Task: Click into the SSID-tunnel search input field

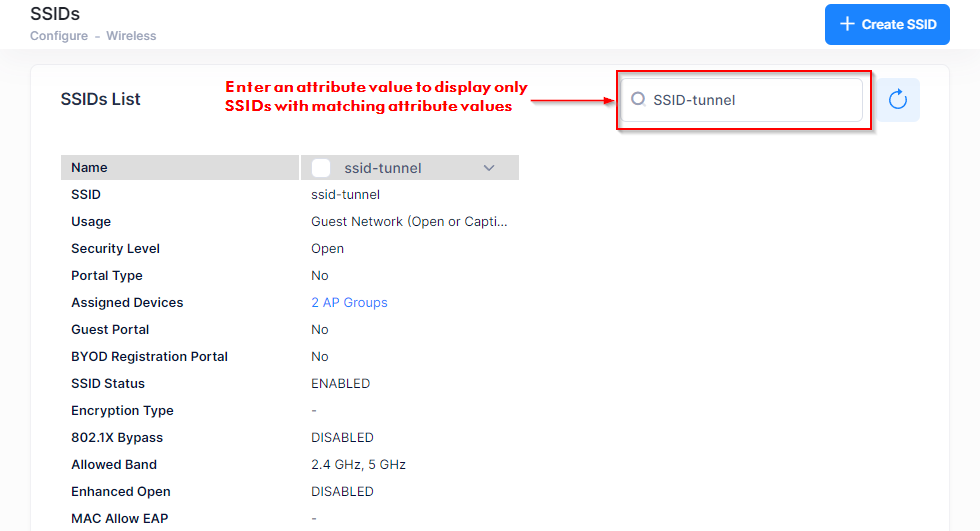Action: coord(750,100)
